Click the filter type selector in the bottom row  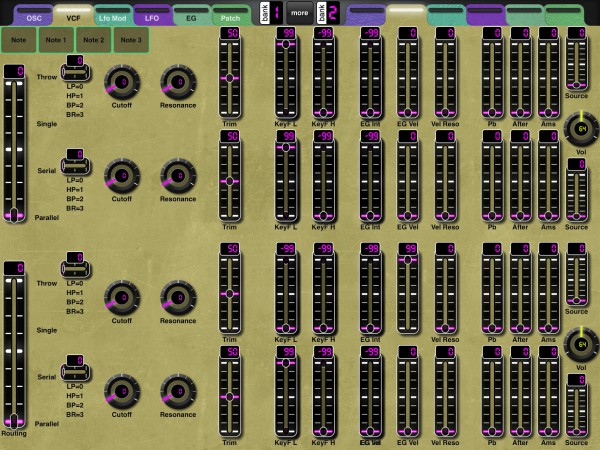click(x=75, y=372)
